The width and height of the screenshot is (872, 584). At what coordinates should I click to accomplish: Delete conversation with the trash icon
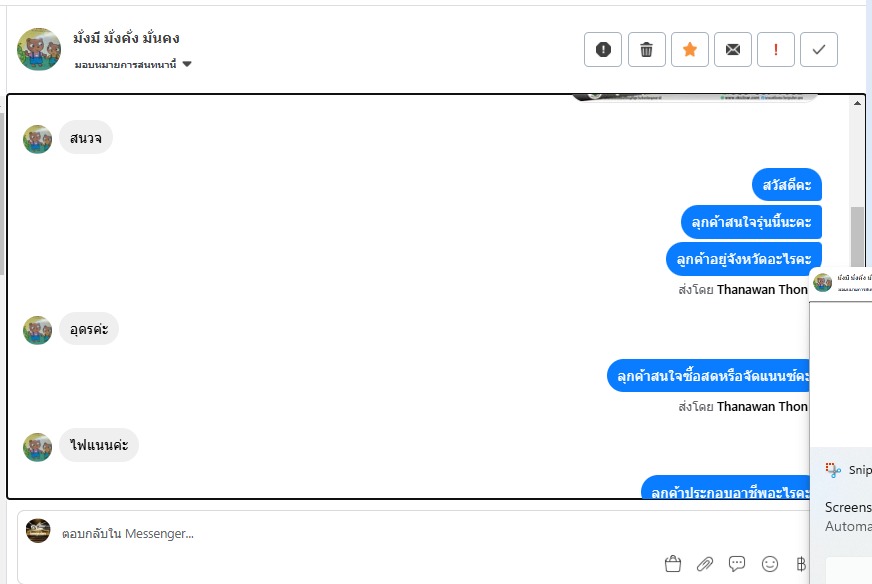click(646, 50)
